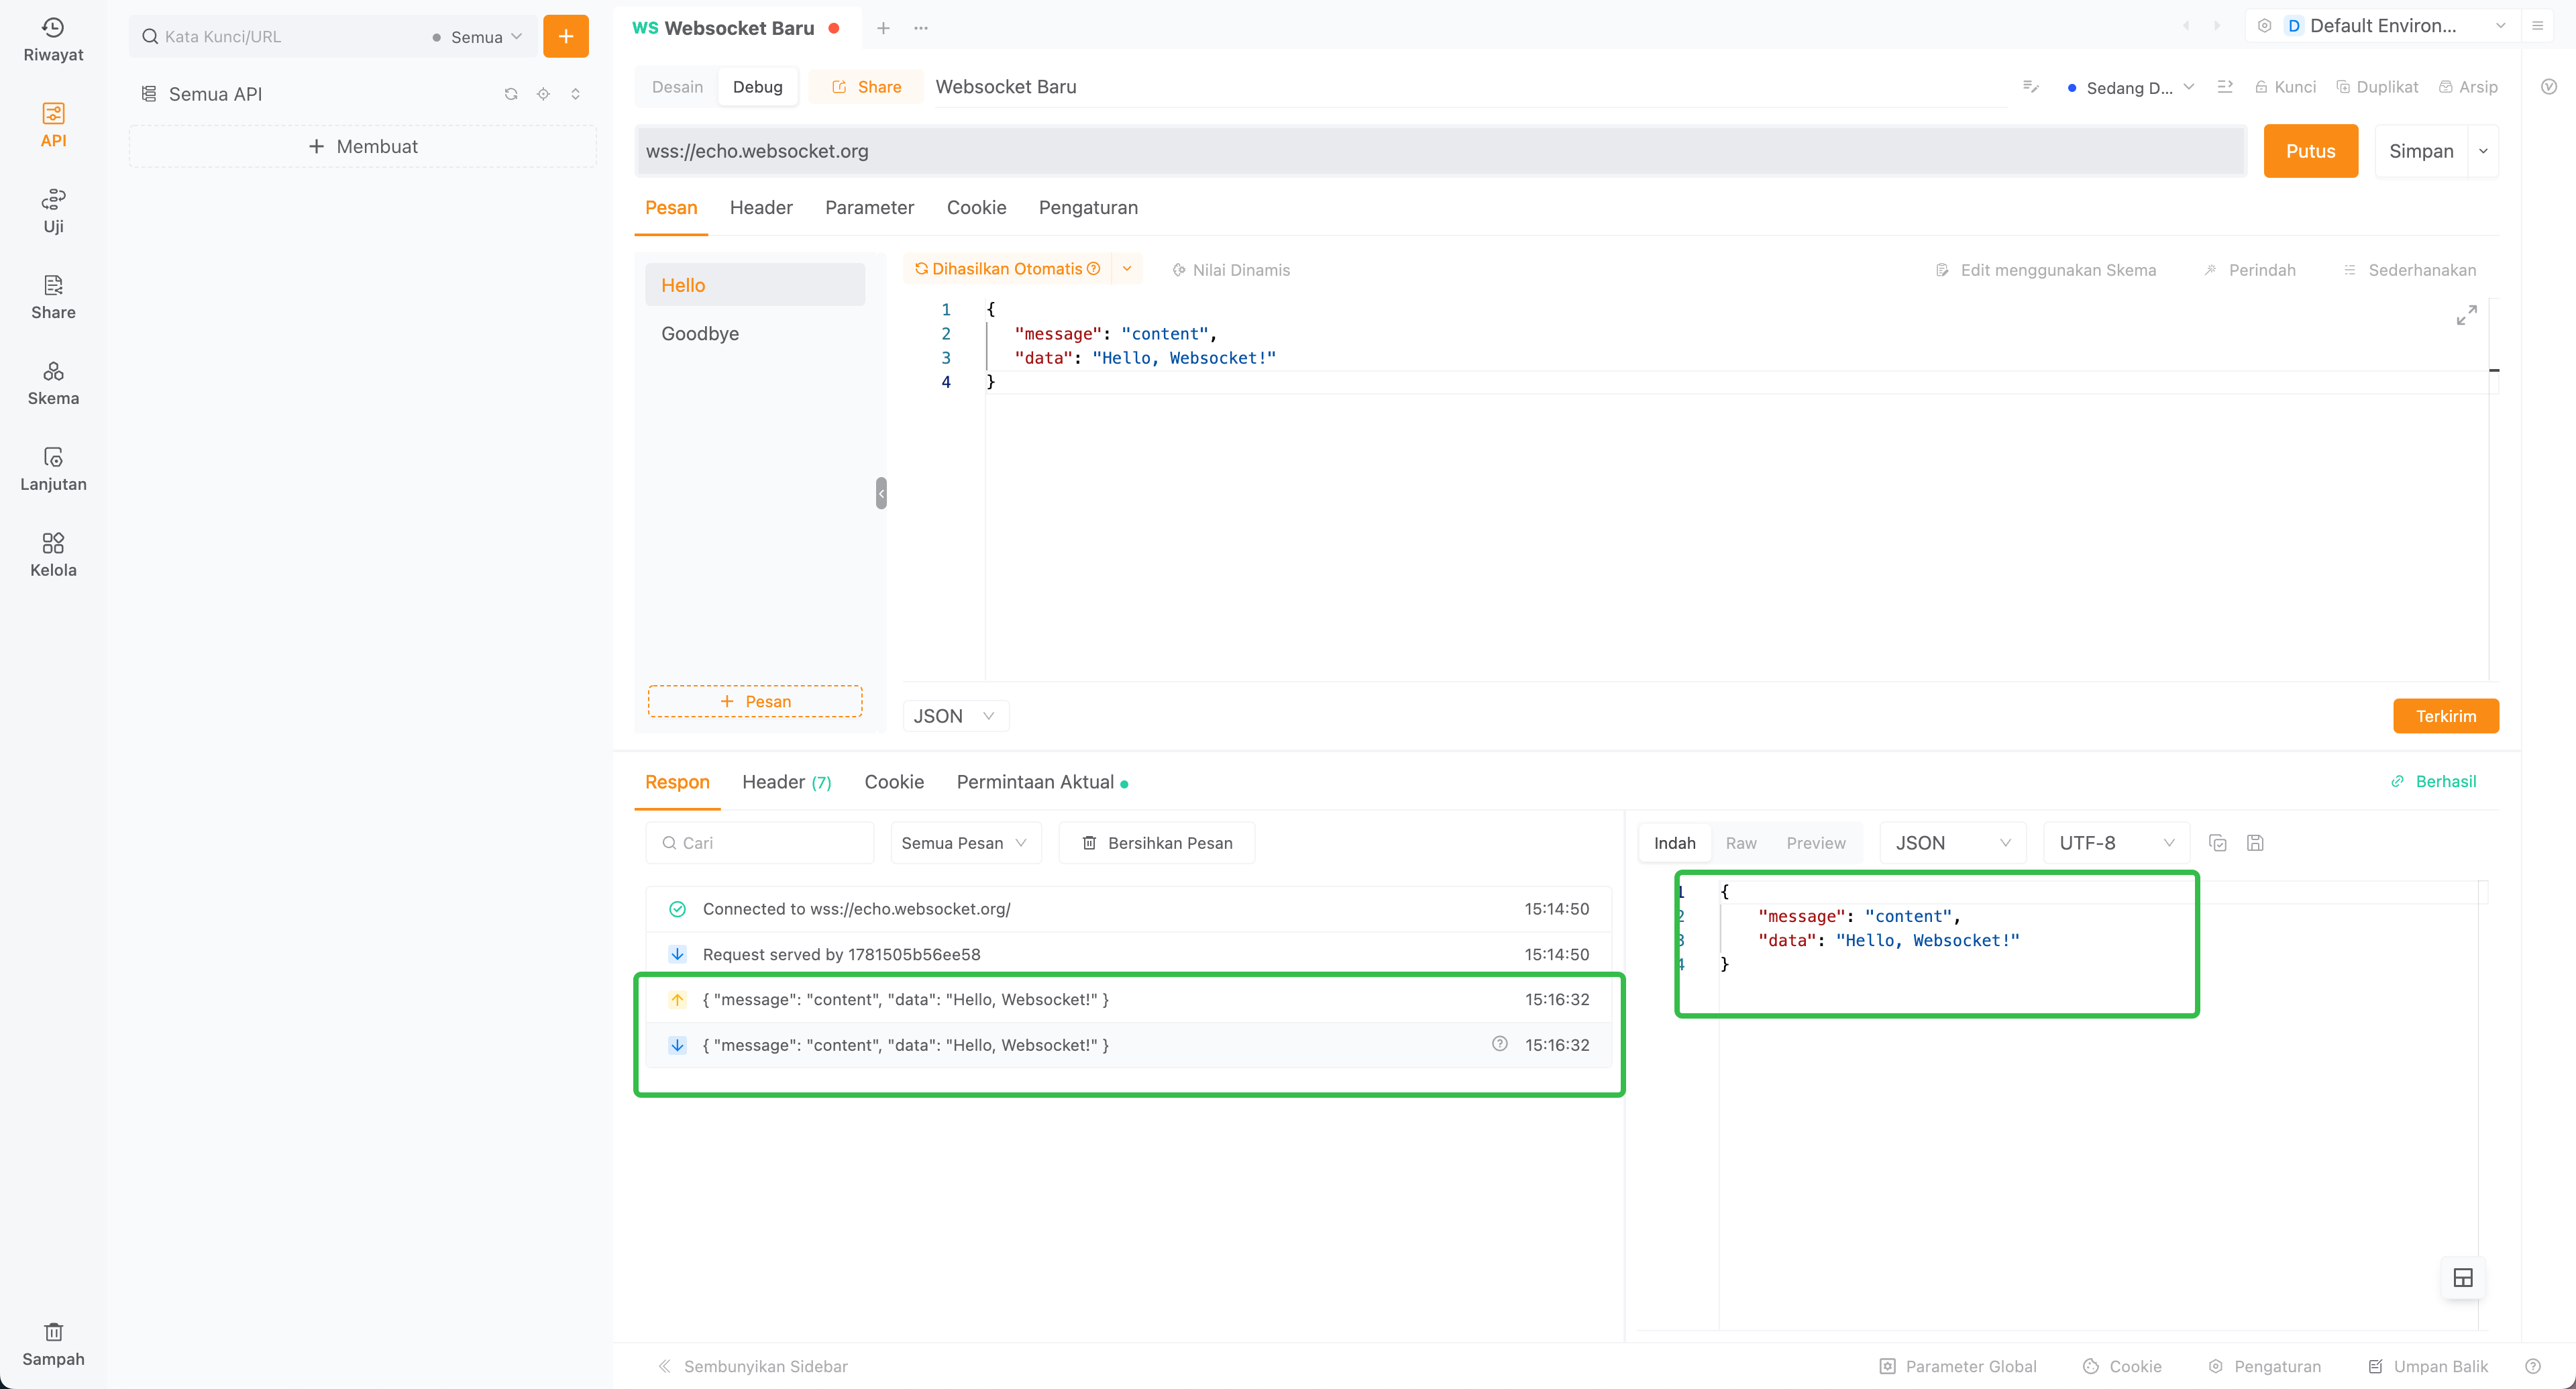The image size is (2576, 1389).
Task: Select Indah pretty response view
Action: pyautogui.click(x=1674, y=843)
